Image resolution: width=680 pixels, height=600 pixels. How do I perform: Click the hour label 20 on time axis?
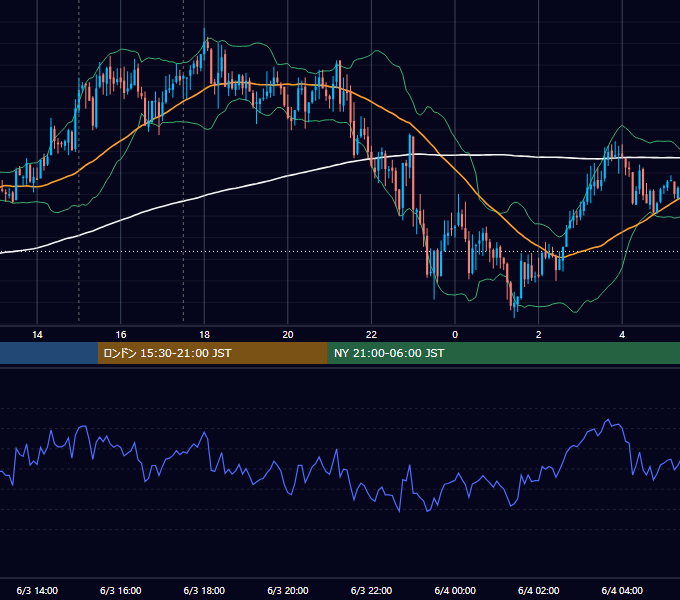[288, 335]
